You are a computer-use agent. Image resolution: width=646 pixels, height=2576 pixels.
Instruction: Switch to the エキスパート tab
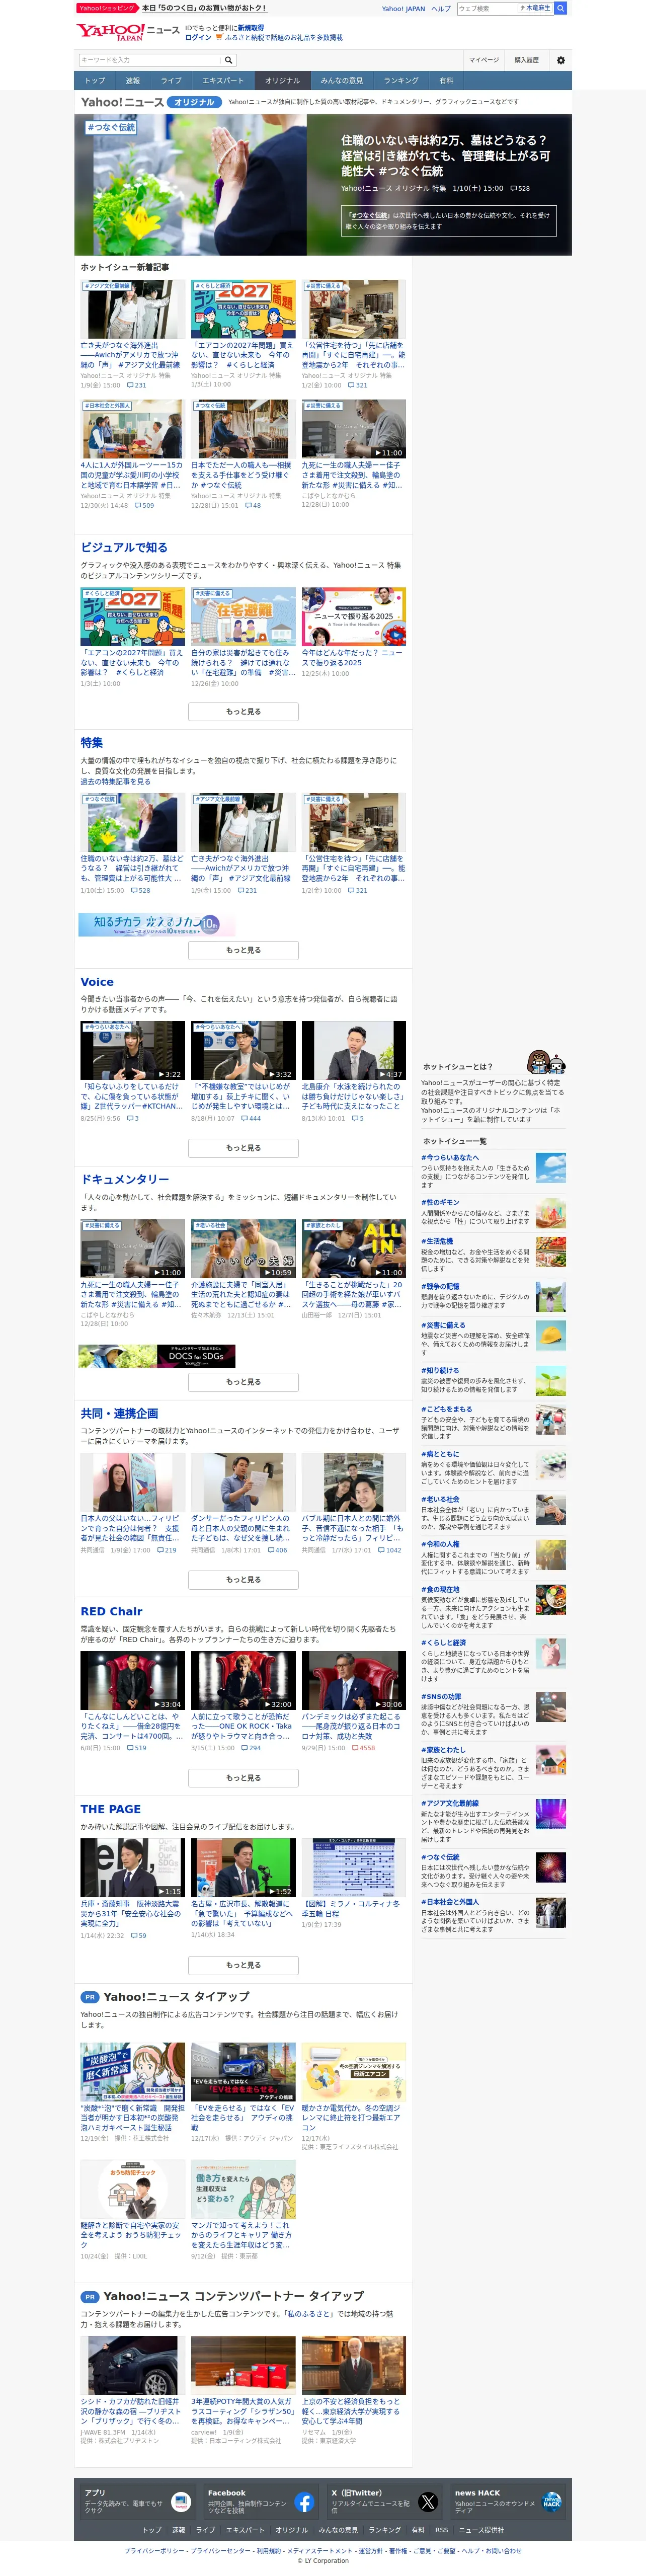click(223, 80)
